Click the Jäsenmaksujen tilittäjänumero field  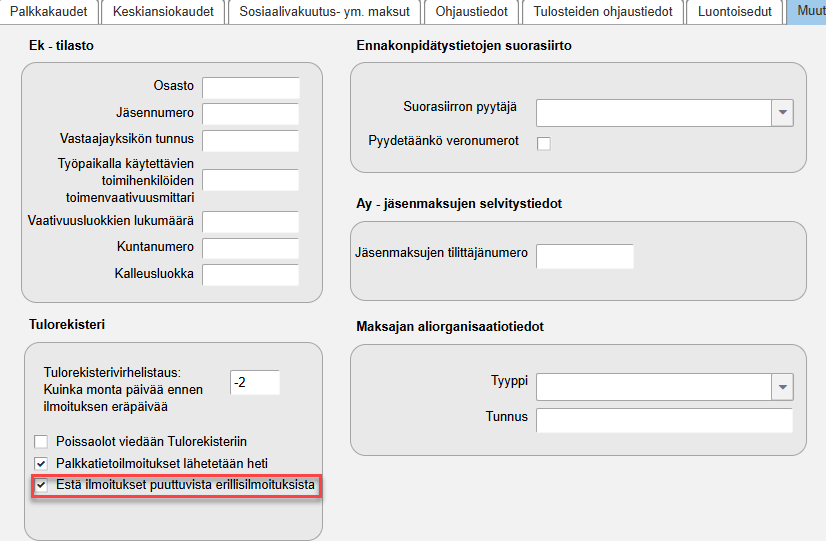pos(585,256)
